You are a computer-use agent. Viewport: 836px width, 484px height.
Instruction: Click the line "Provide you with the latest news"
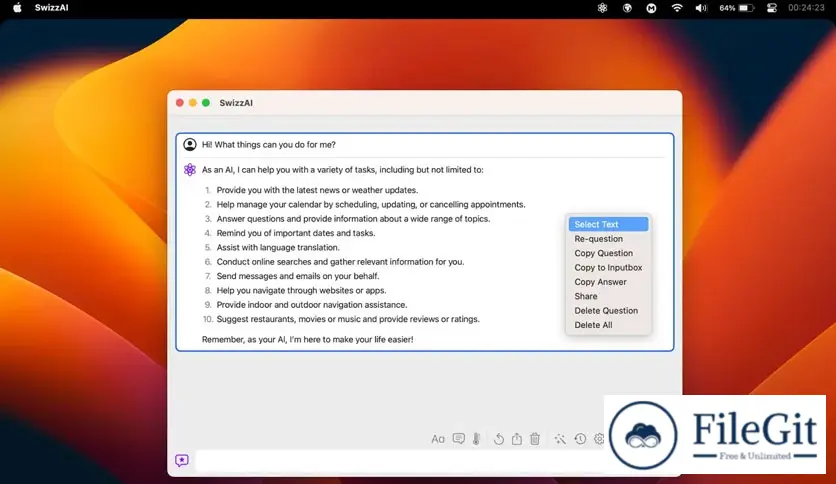tap(317, 190)
